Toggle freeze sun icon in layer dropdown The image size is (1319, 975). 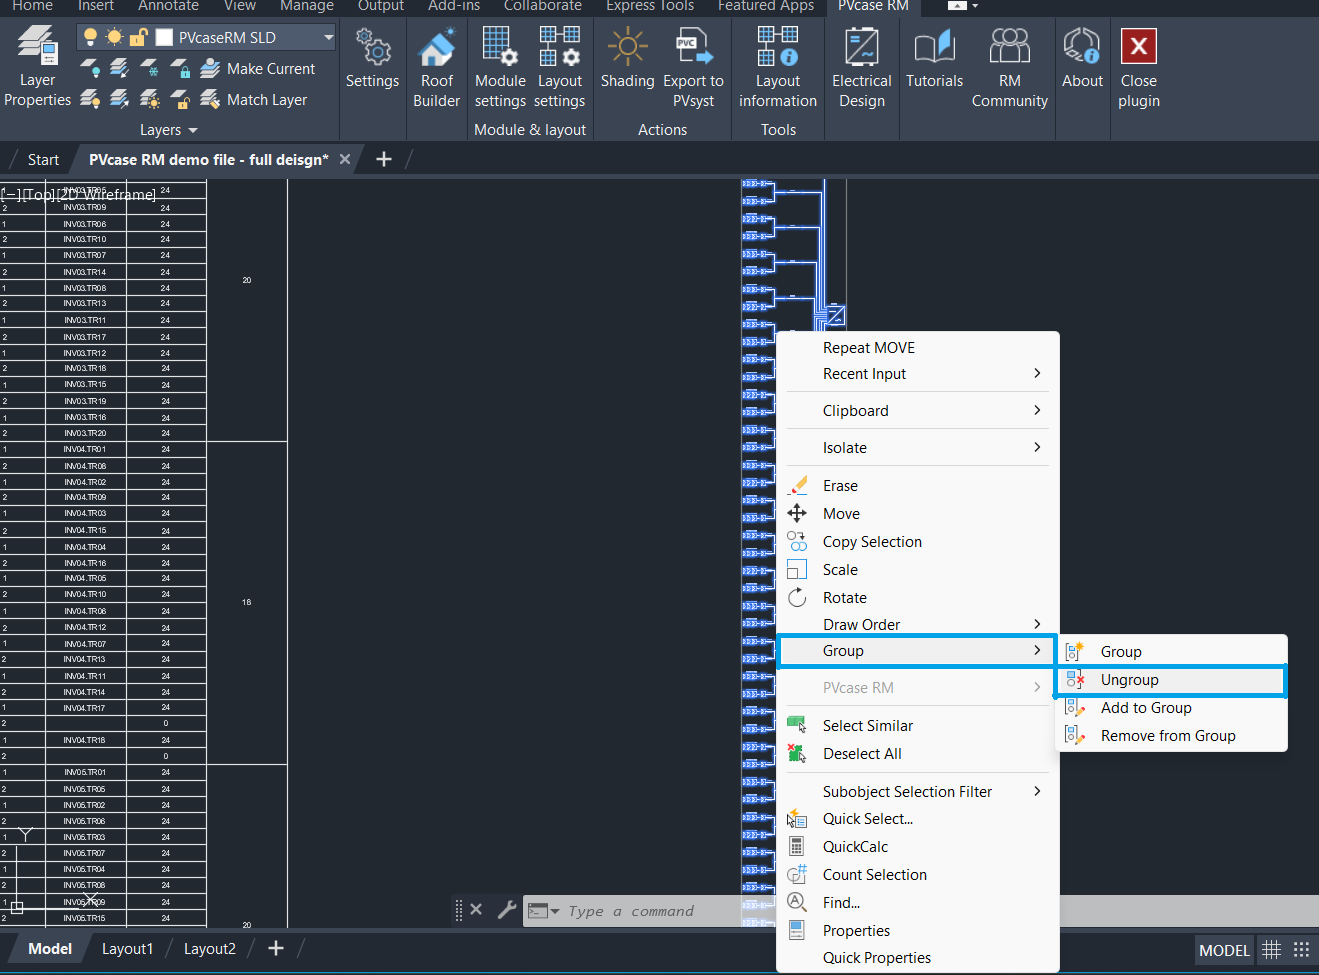[x=114, y=37]
